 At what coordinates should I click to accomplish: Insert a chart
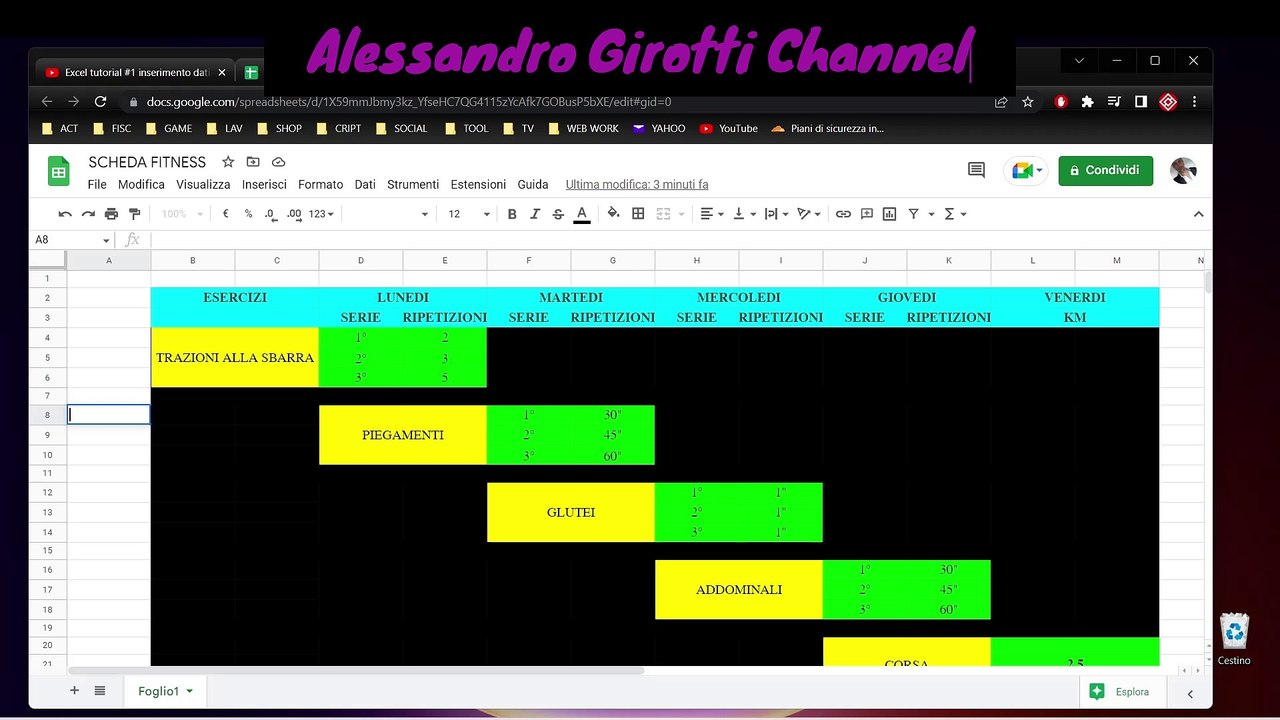click(x=889, y=214)
